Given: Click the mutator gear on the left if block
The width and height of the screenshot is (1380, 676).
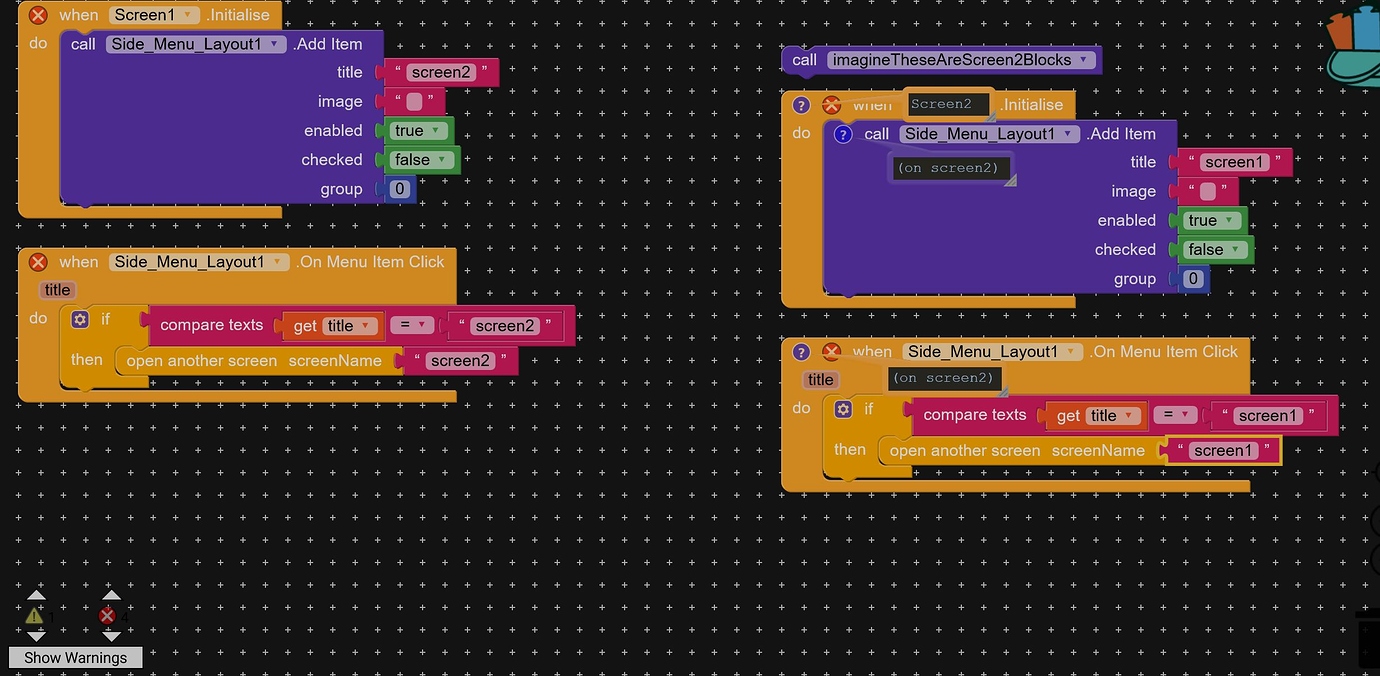Looking at the screenshot, I should pos(81,318).
